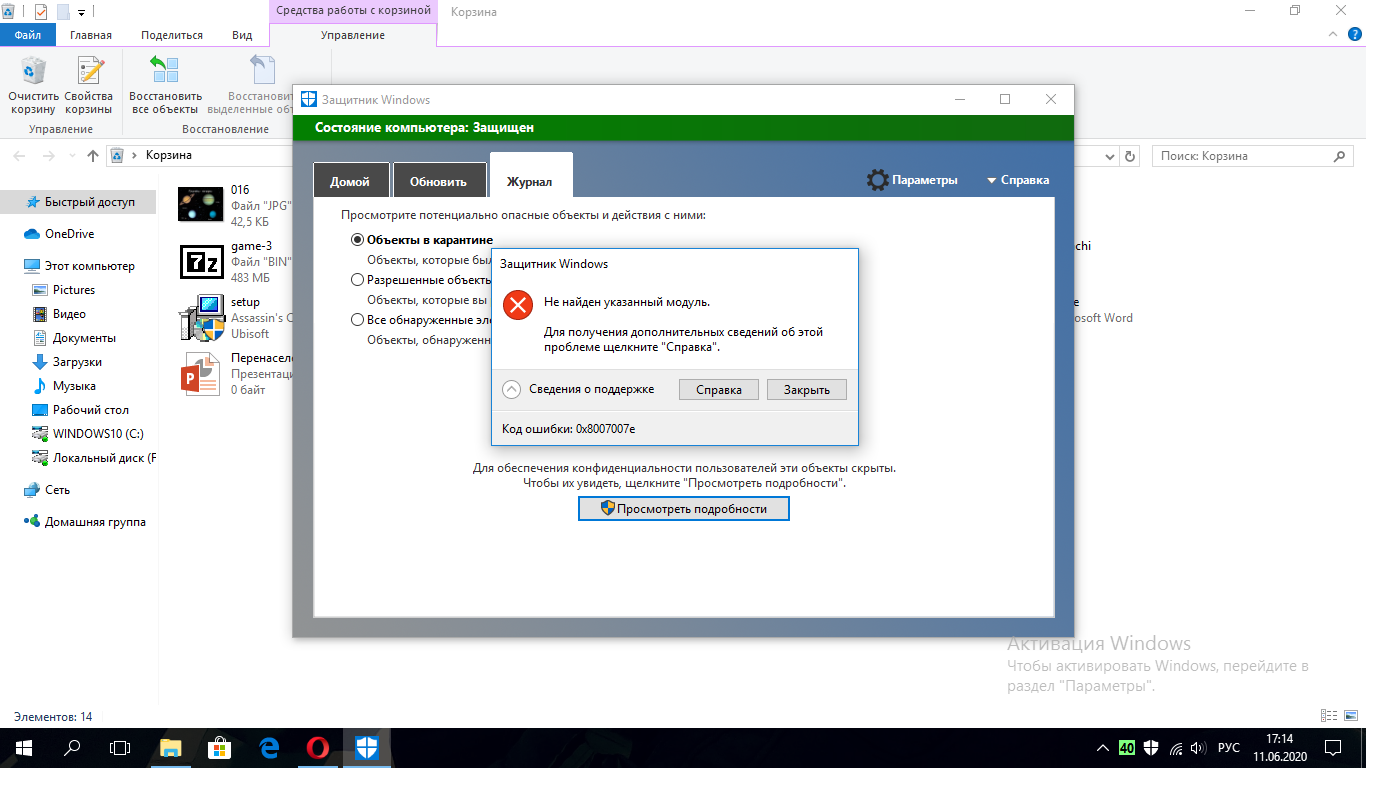Image resolution: width=1389 pixels, height=792 pixels.
Task: Open Windows Defender Settings gear
Action: [x=878, y=180]
